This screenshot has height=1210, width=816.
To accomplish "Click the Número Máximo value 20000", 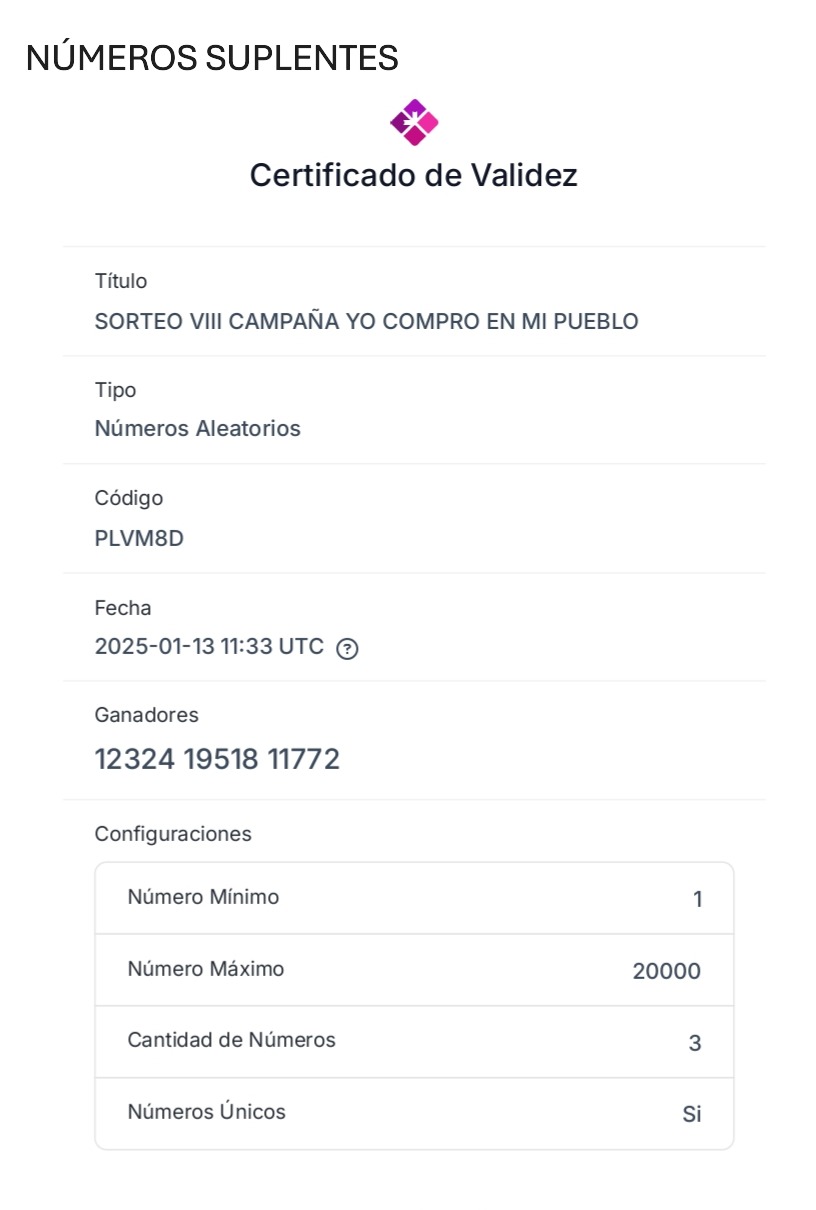I will click(667, 971).
